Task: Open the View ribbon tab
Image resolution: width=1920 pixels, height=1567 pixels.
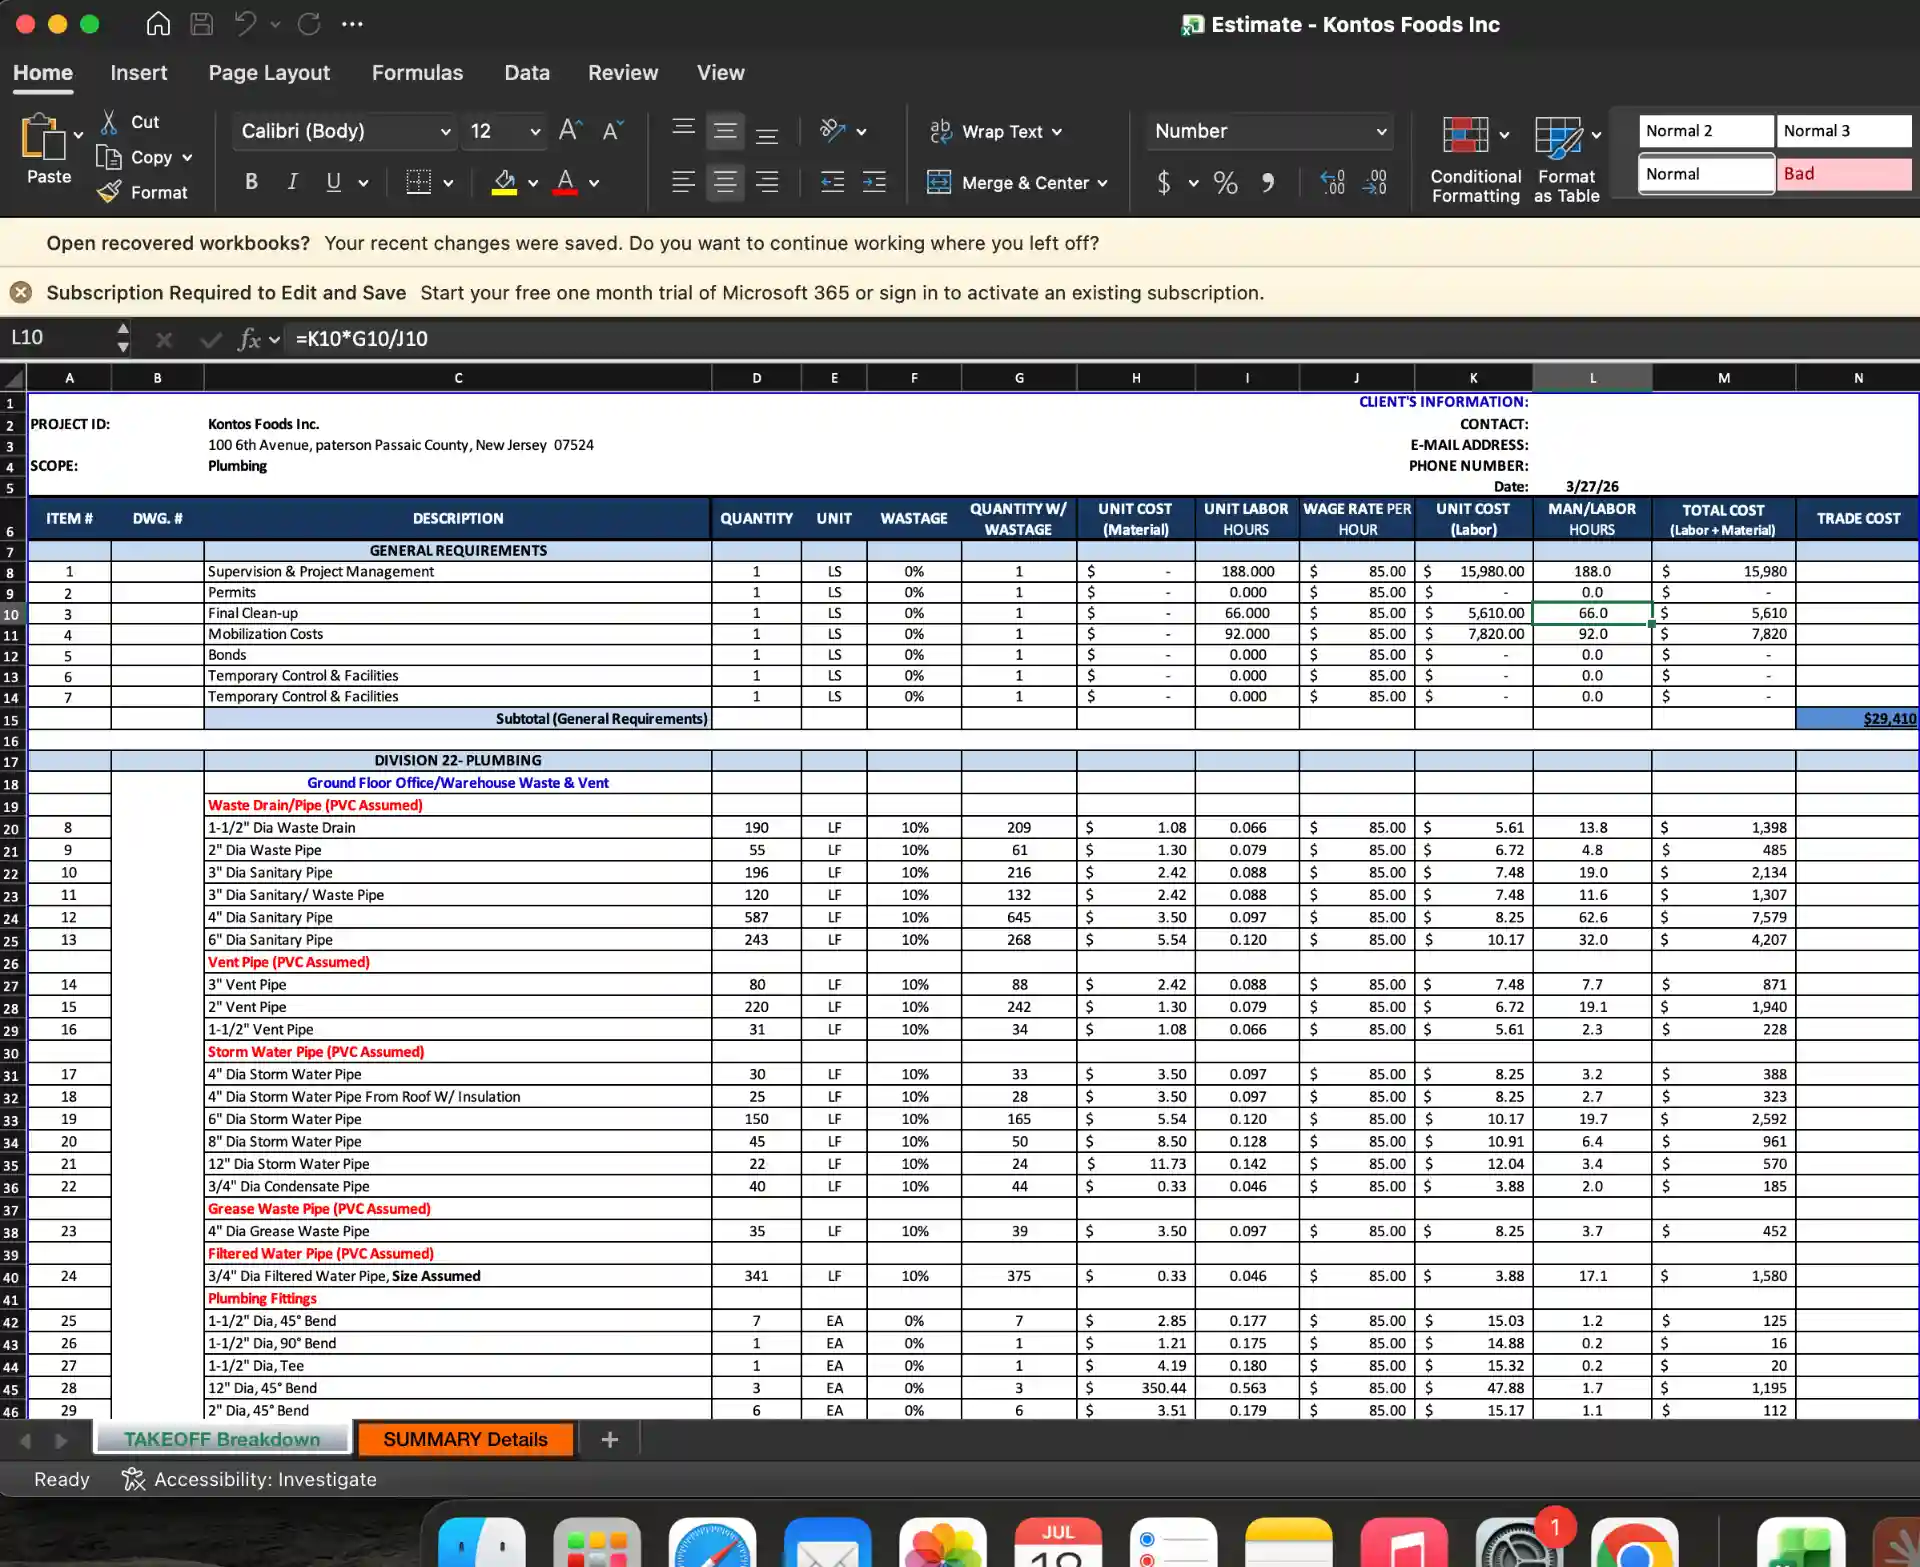Action: (x=720, y=73)
